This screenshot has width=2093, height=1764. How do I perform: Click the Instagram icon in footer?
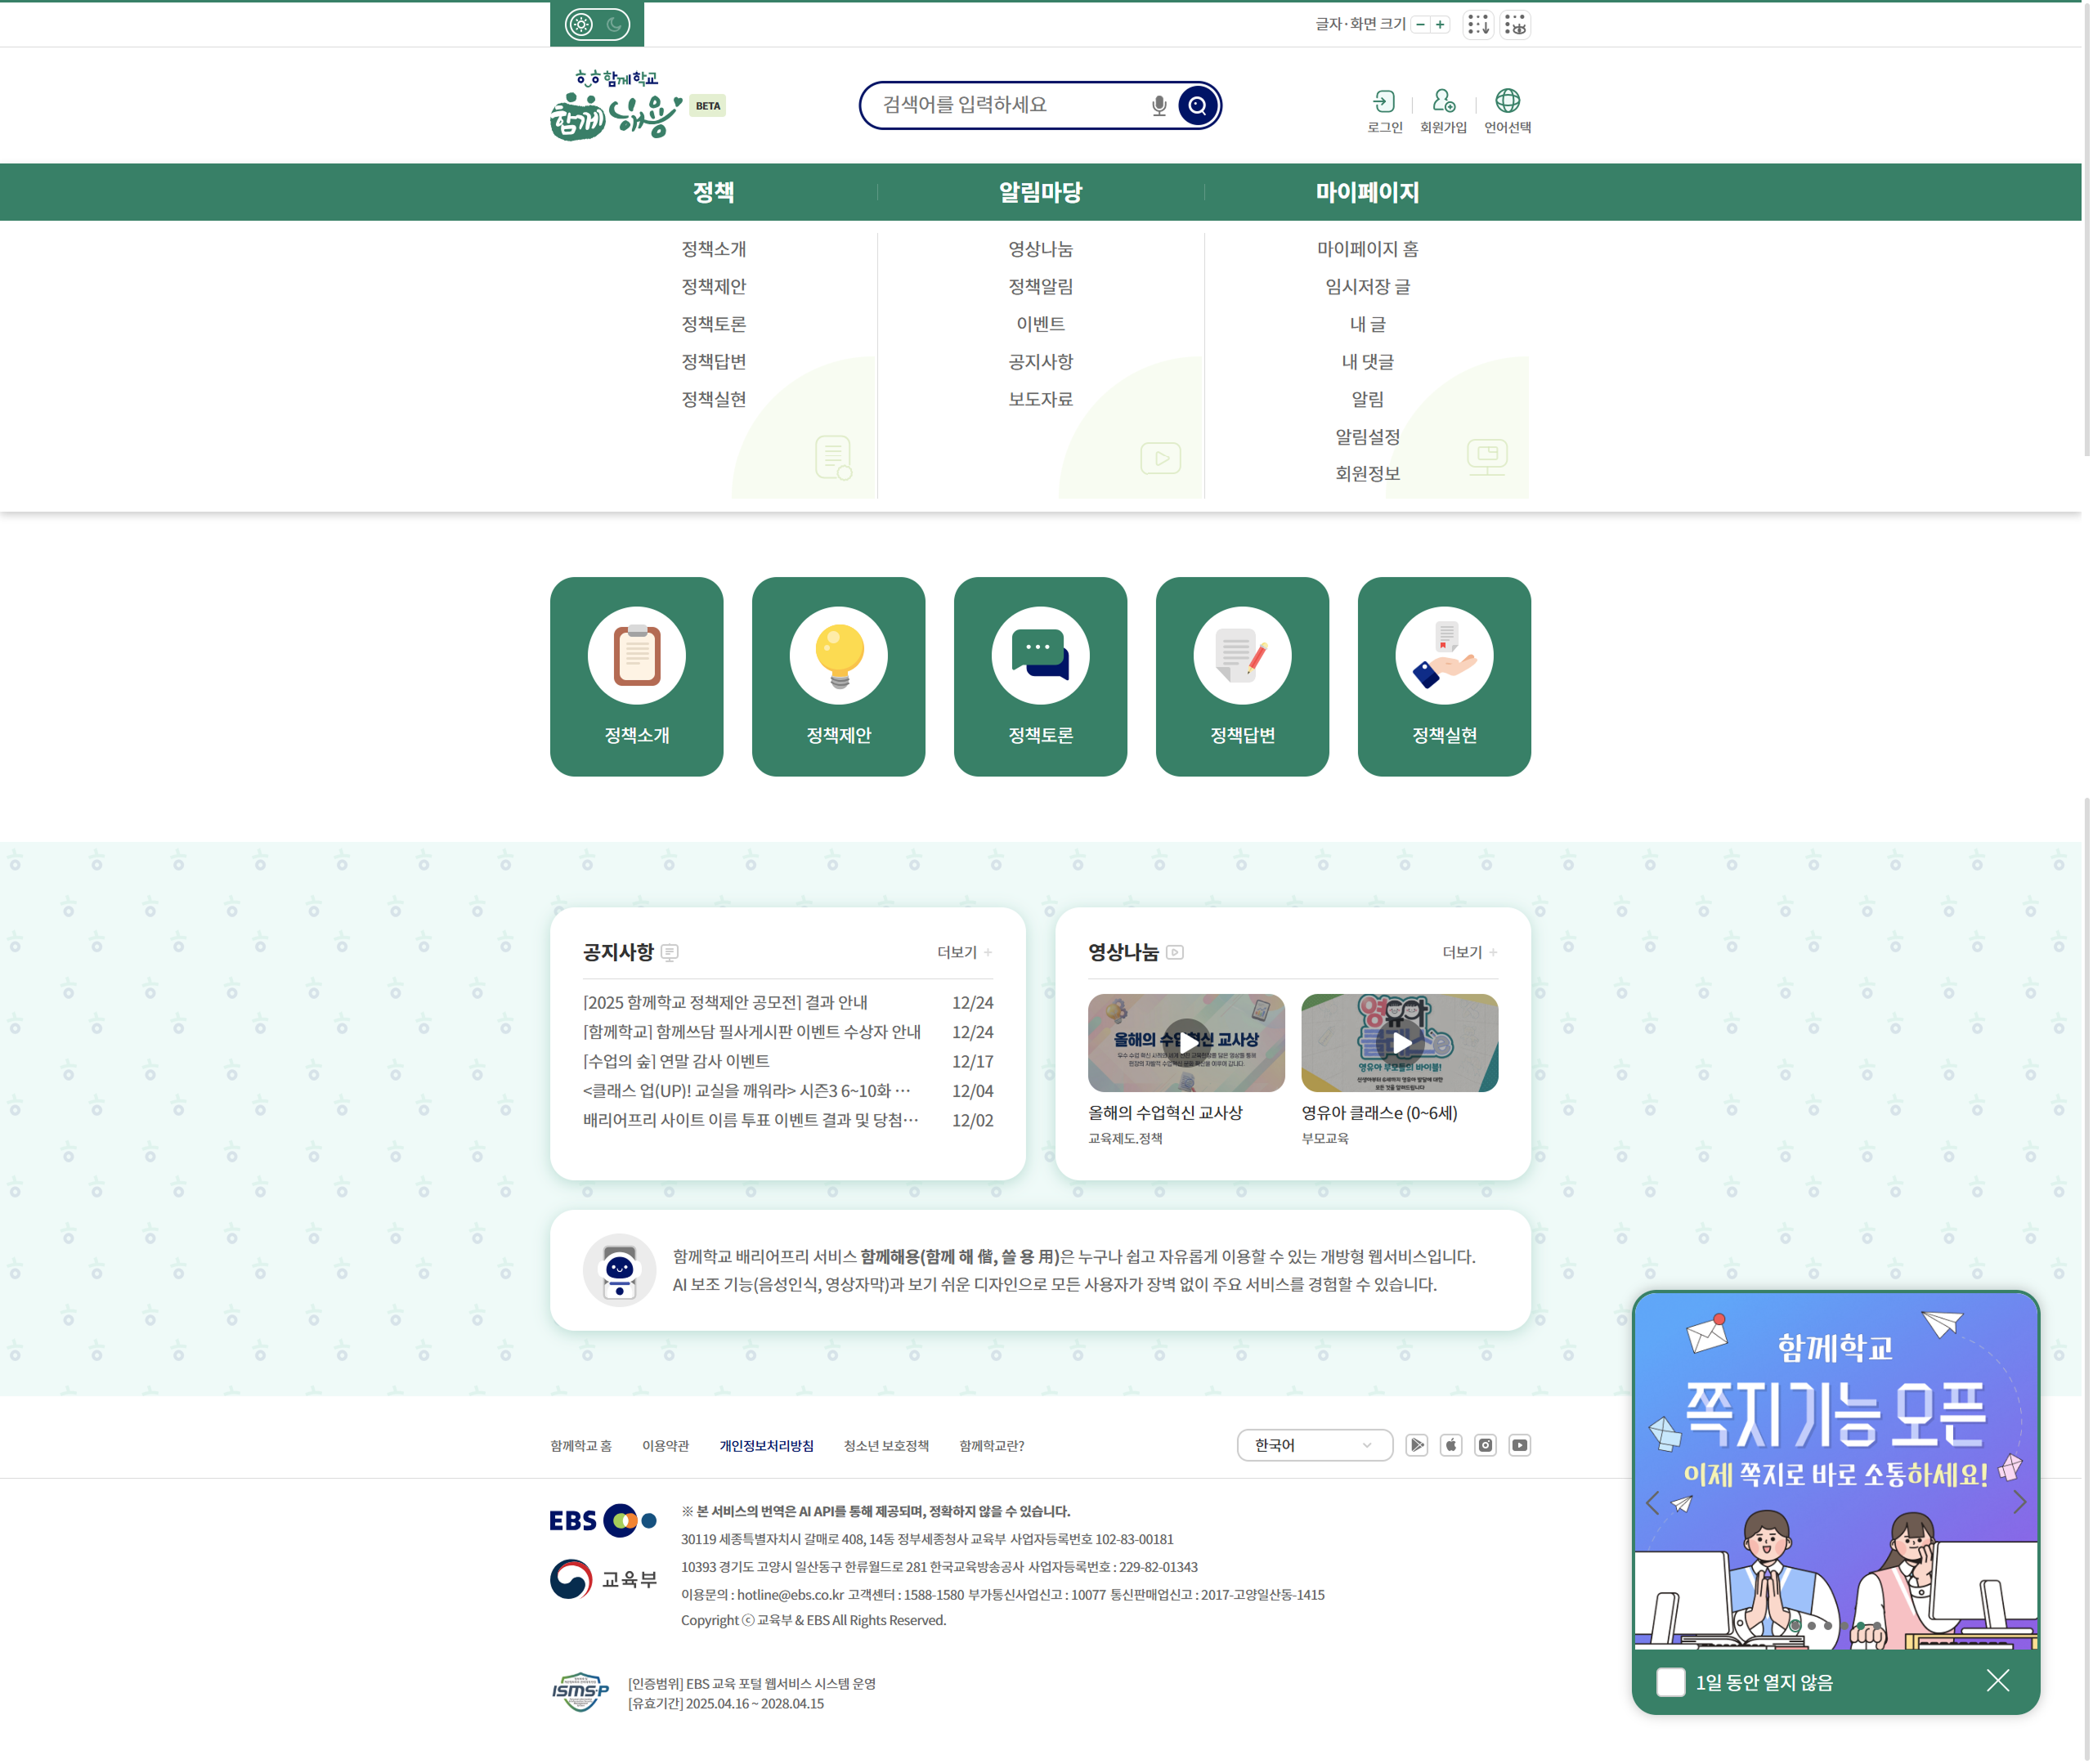point(1486,1446)
